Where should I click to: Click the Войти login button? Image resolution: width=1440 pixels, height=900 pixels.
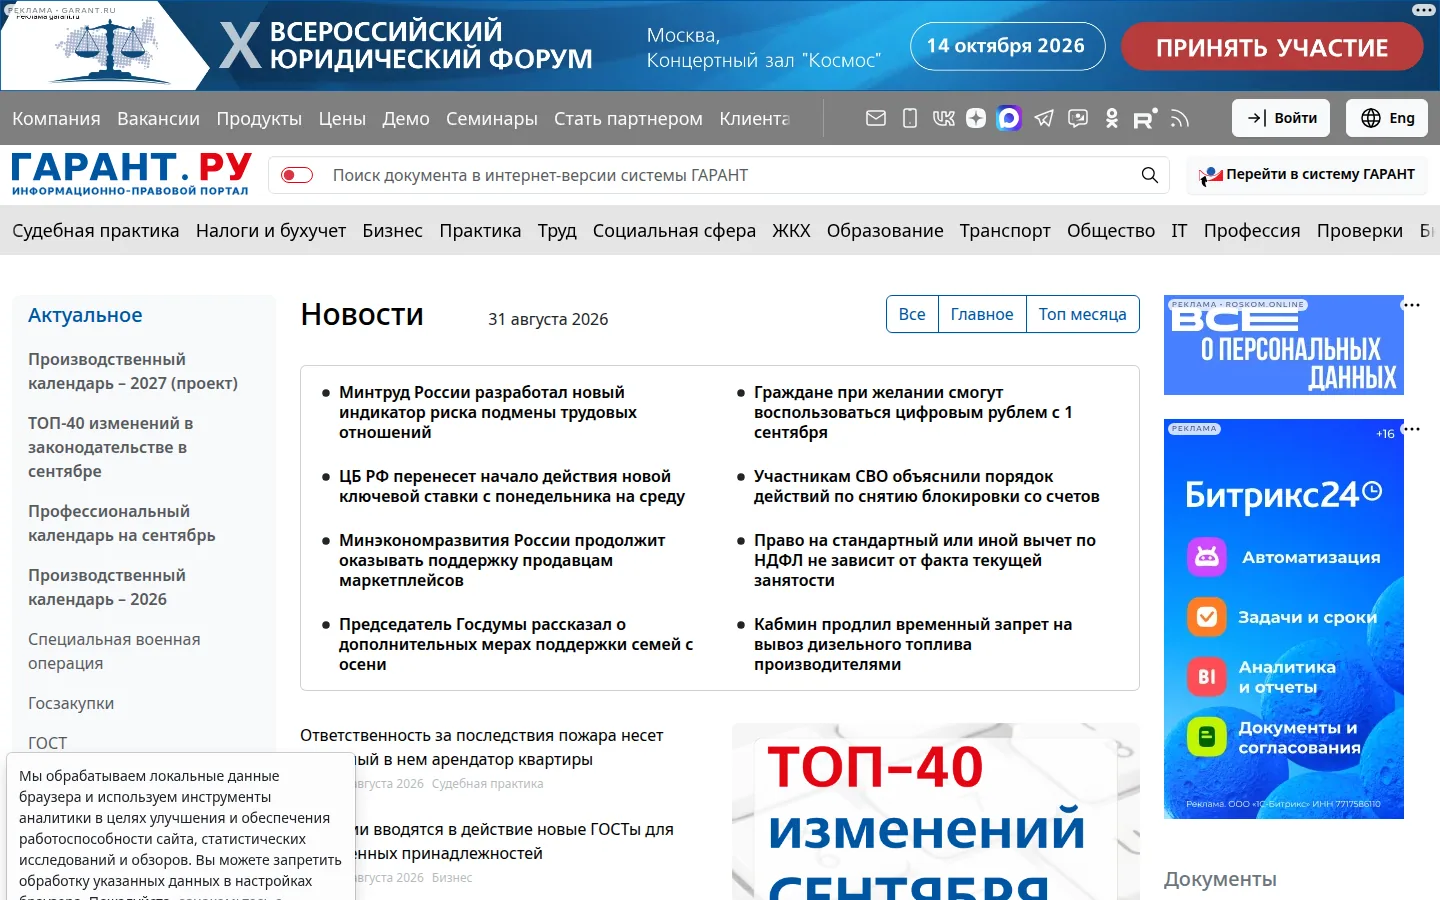pos(1281,118)
